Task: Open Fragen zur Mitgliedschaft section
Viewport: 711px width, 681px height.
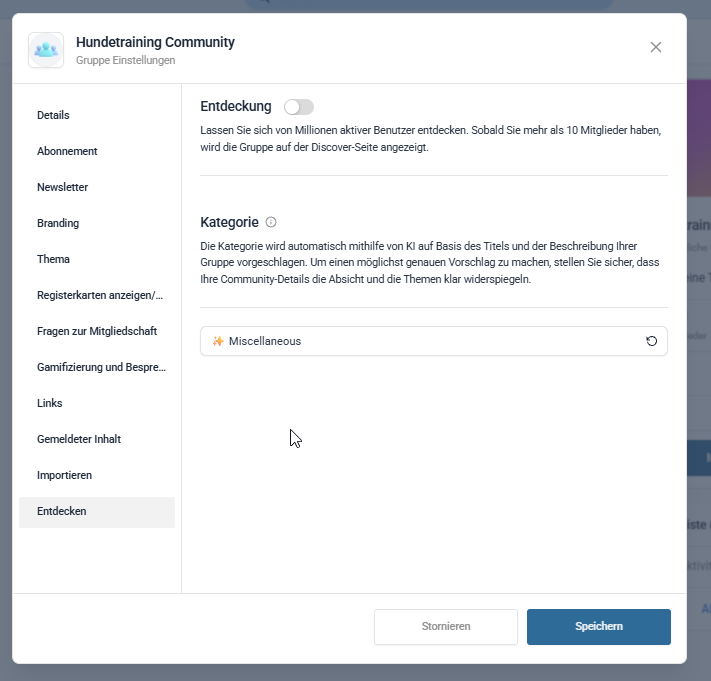Action: tap(97, 331)
